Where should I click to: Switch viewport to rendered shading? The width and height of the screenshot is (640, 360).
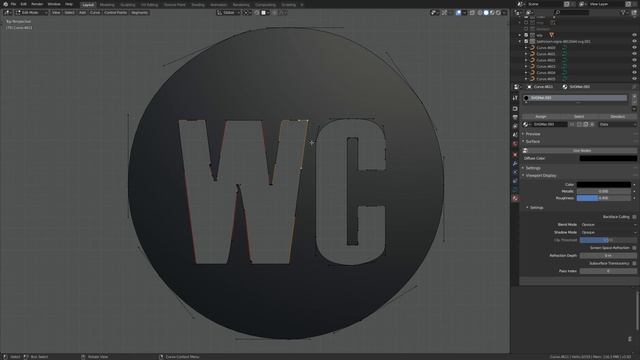click(x=498, y=13)
